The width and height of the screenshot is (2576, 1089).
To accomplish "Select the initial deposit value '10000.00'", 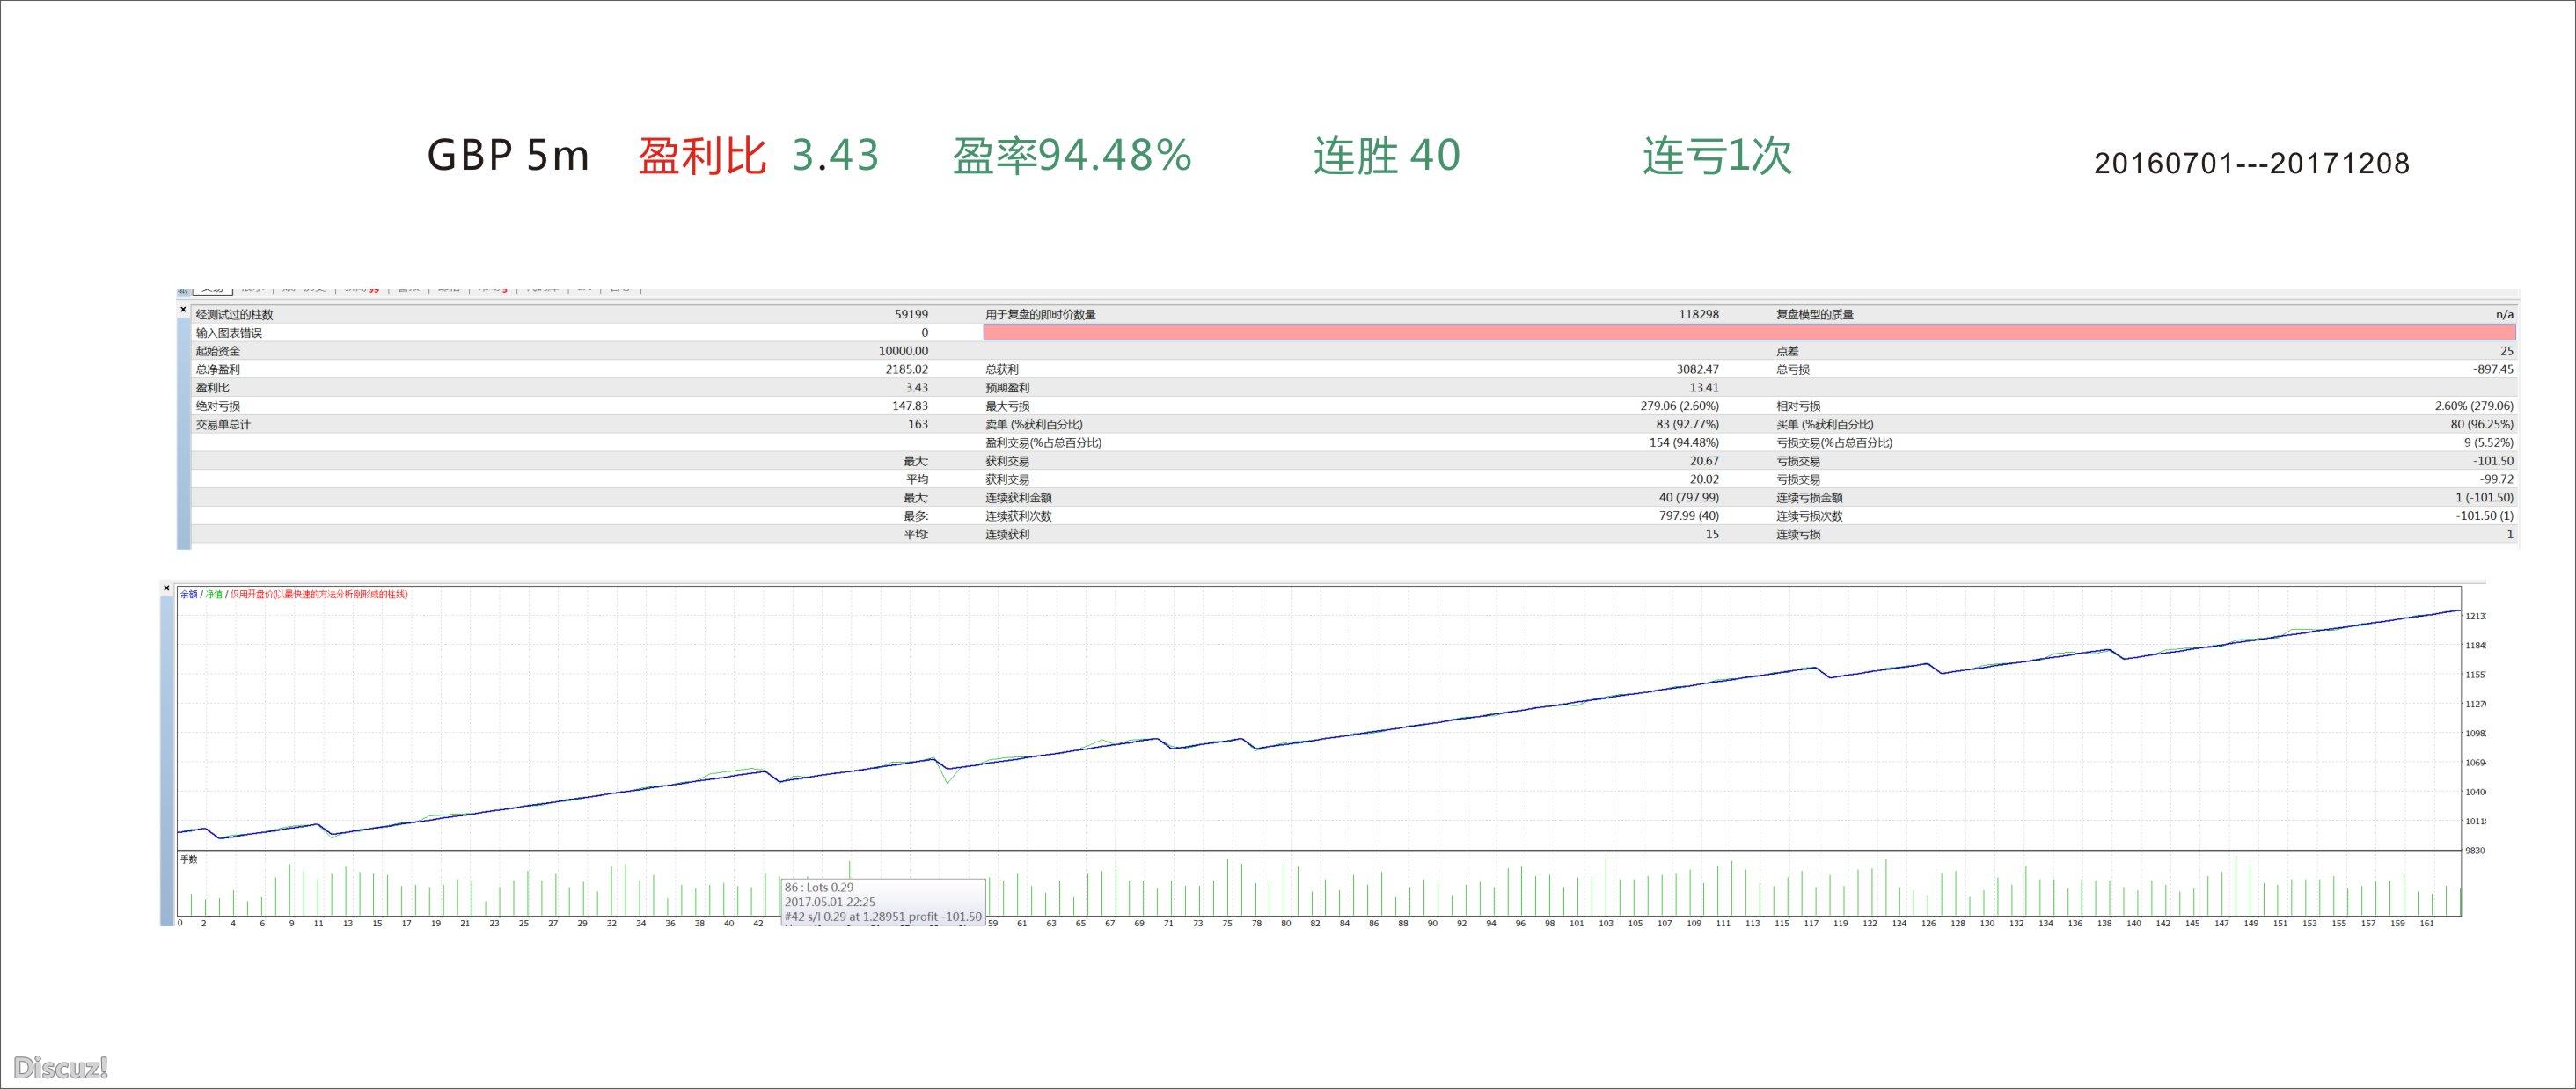I will coord(903,351).
